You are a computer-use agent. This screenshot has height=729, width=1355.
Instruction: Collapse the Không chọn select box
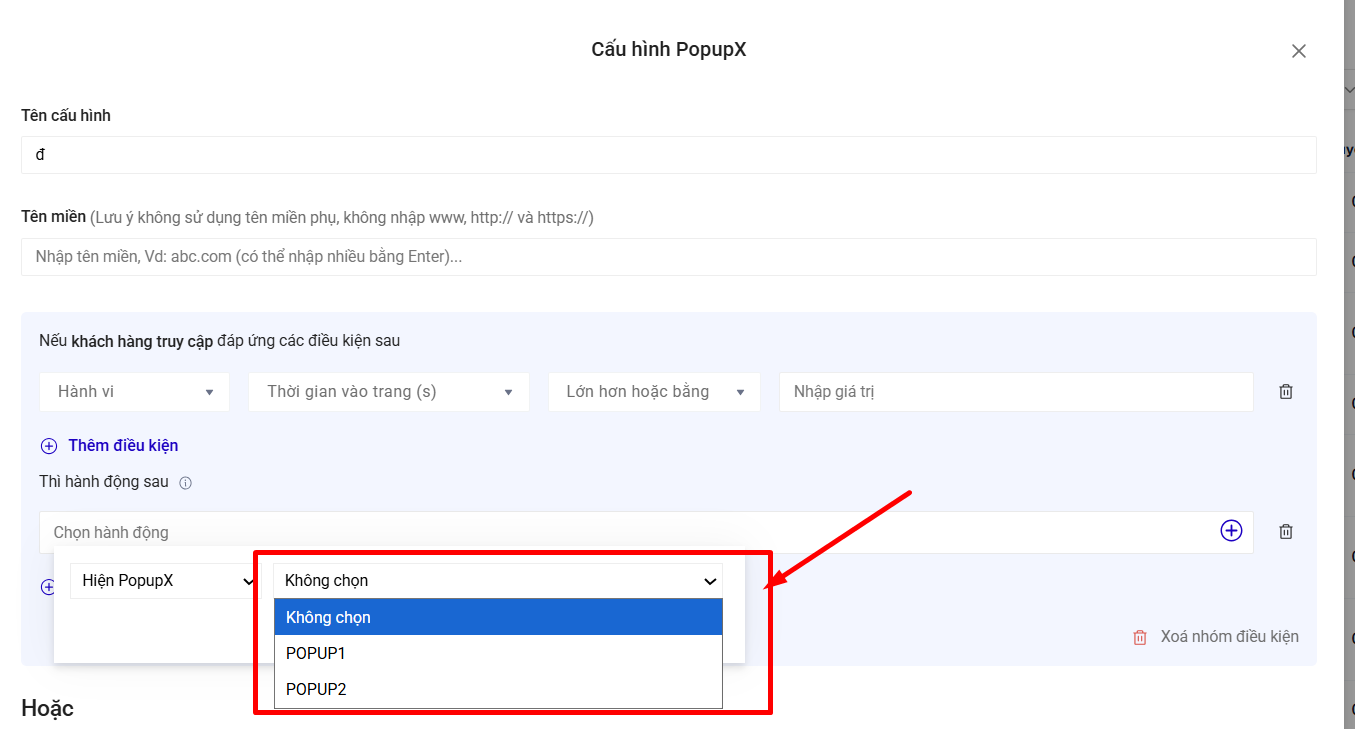tap(498, 581)
